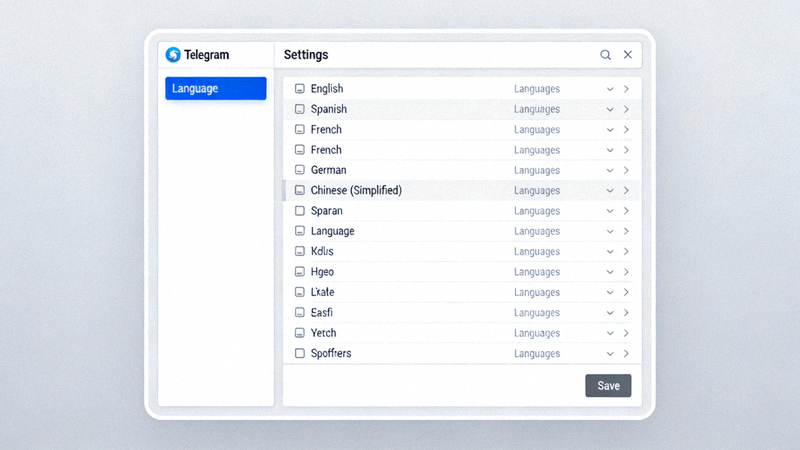Tick the Spoffrers checkbox
The image size is (800, 450).
click(300, 353)
